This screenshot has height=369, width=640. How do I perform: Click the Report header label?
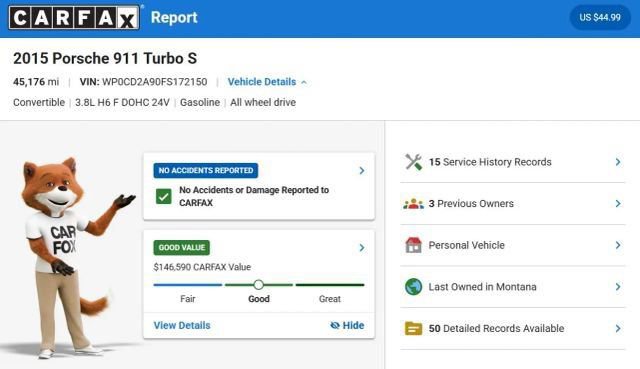[x=174, y=18]
